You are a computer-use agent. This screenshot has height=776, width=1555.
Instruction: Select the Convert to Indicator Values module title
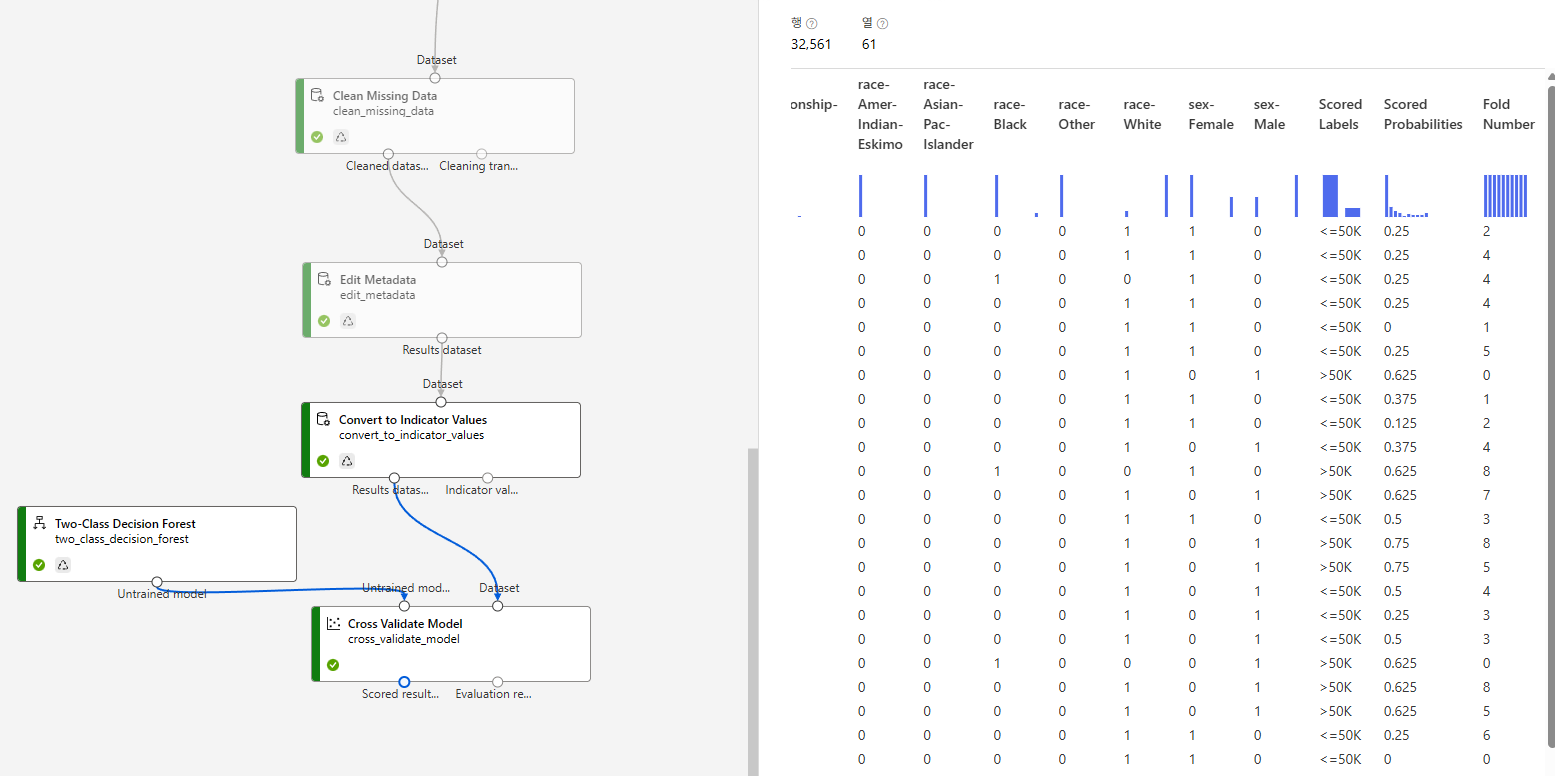(x=413, y=420)
